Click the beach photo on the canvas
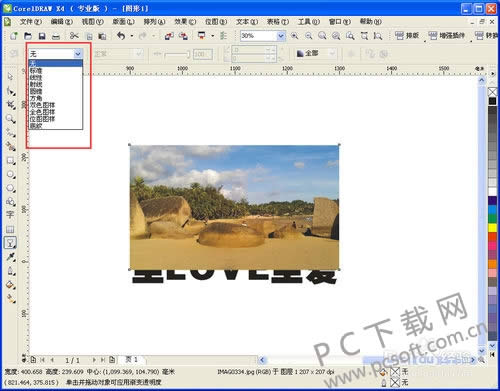500x391 pixels. (234, 207)
